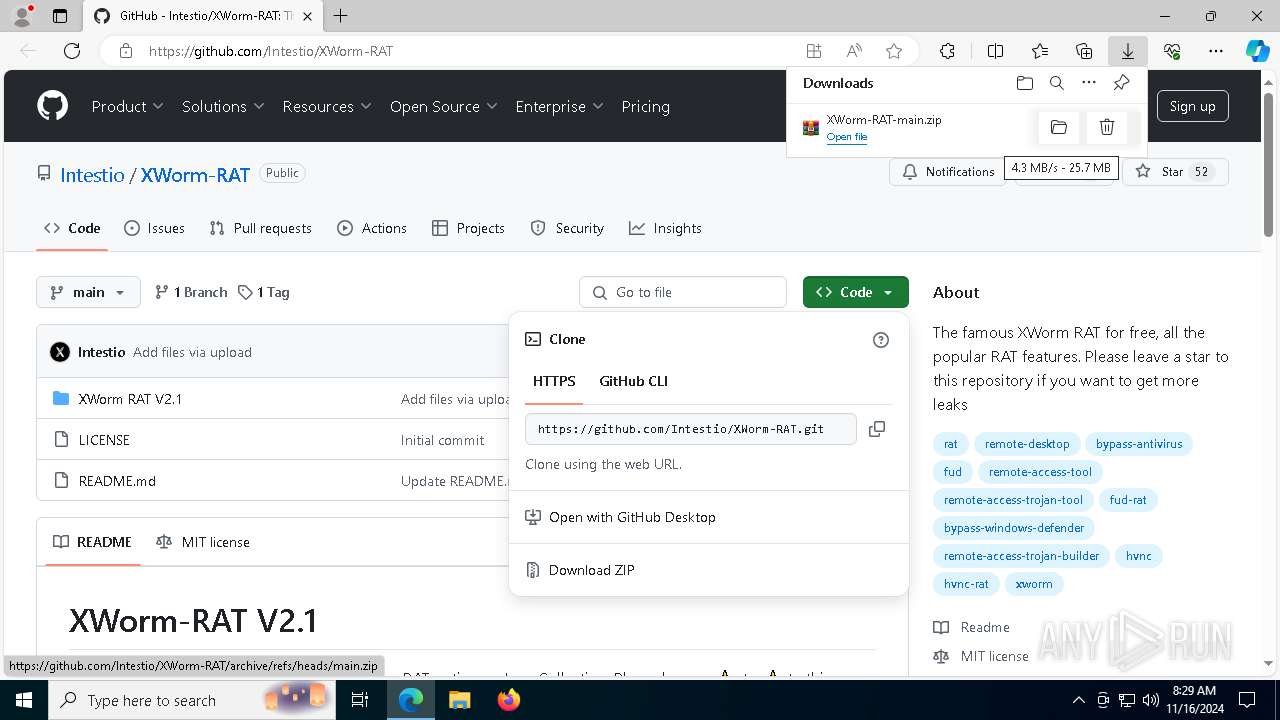Image resolution: width=1280 pixels, height=720 pixels.
Task: Click the browser back arrow
Action: [x=28, y=51]
